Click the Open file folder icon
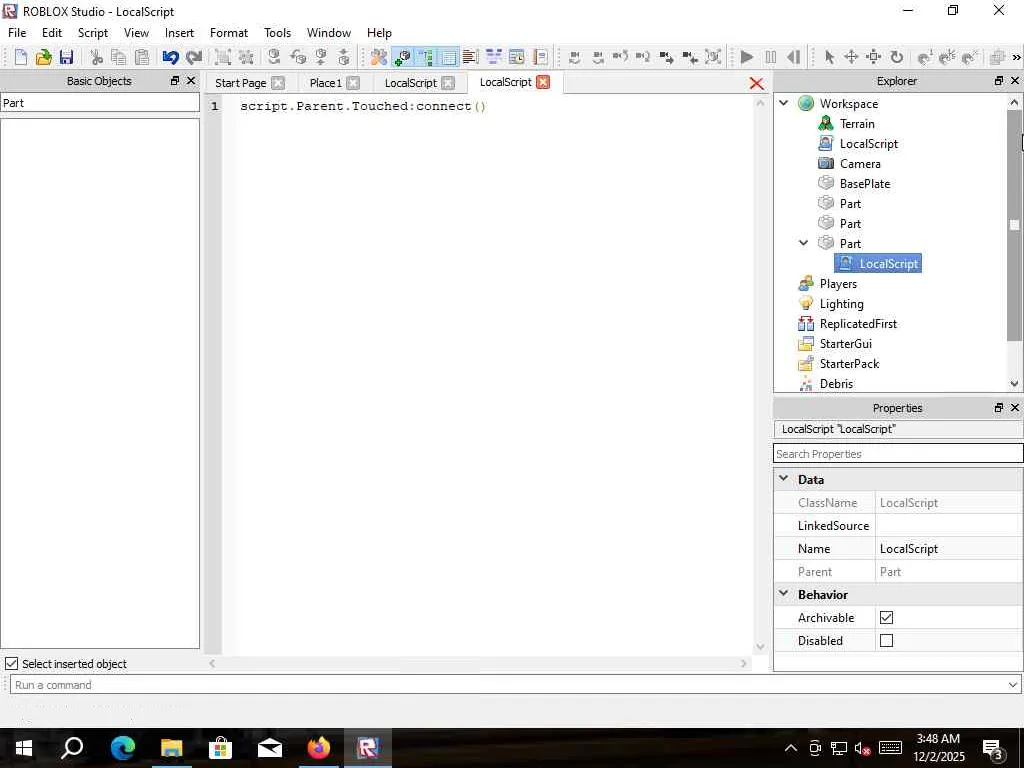The height and width of the screenshot is (768, 1024). 43,57
